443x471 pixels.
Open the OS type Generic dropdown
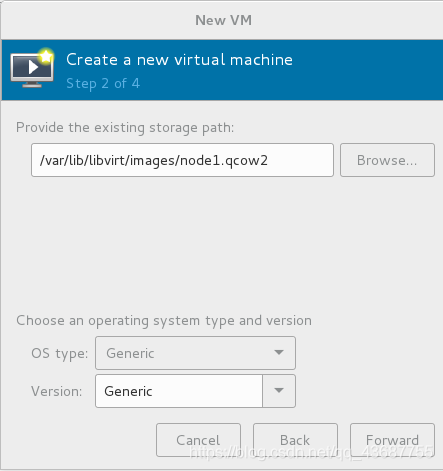tap(195, 353)
